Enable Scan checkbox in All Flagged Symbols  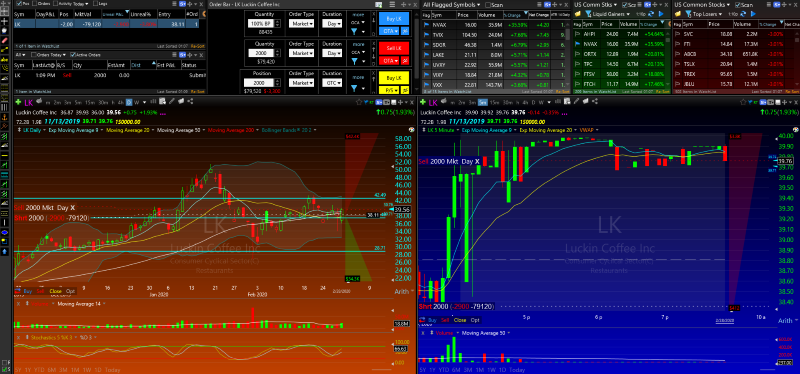pos(488,5)
